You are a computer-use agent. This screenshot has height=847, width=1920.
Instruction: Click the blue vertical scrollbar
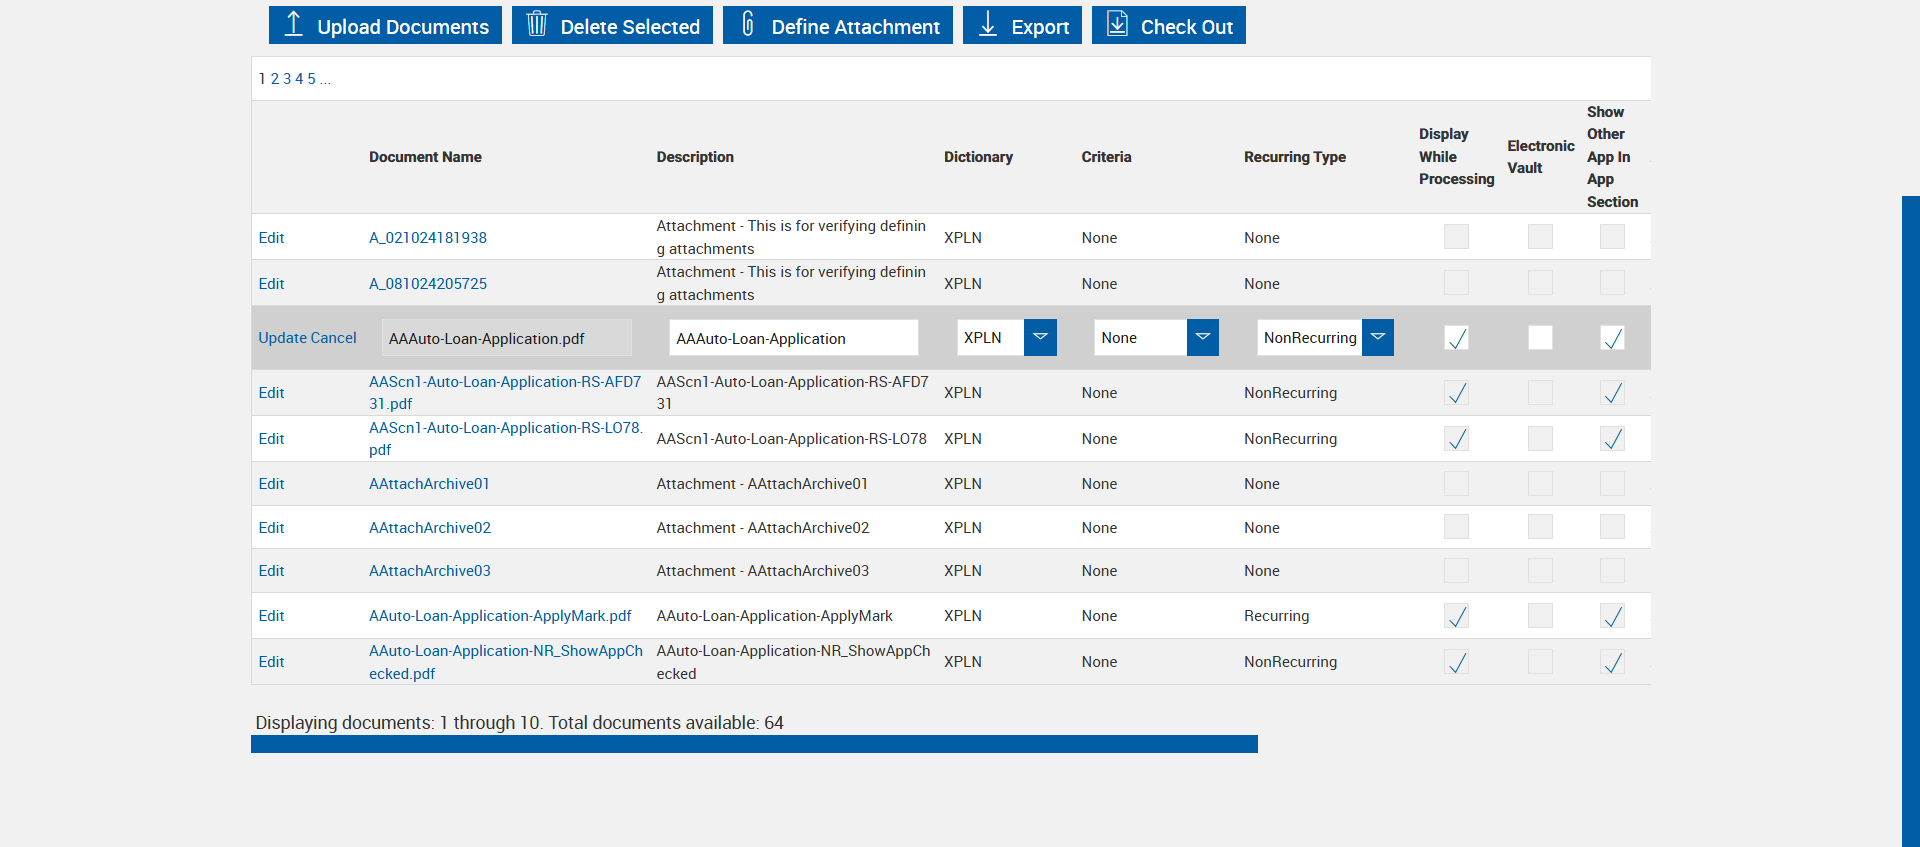1910,520
